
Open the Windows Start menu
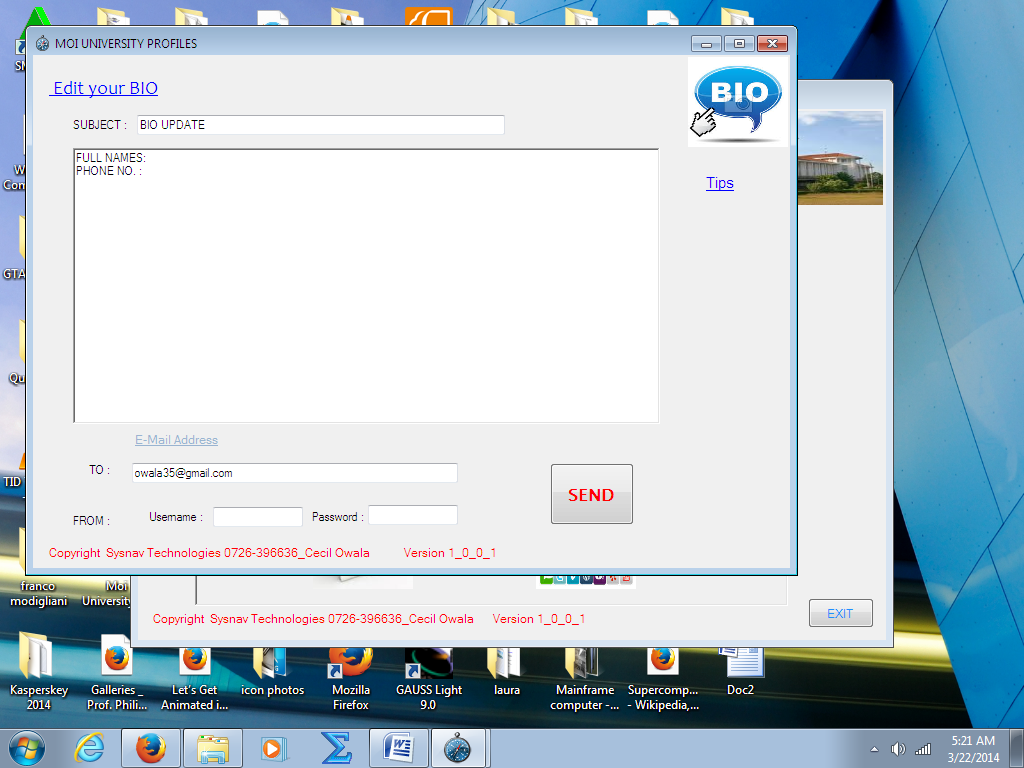[x=27, y=748]
